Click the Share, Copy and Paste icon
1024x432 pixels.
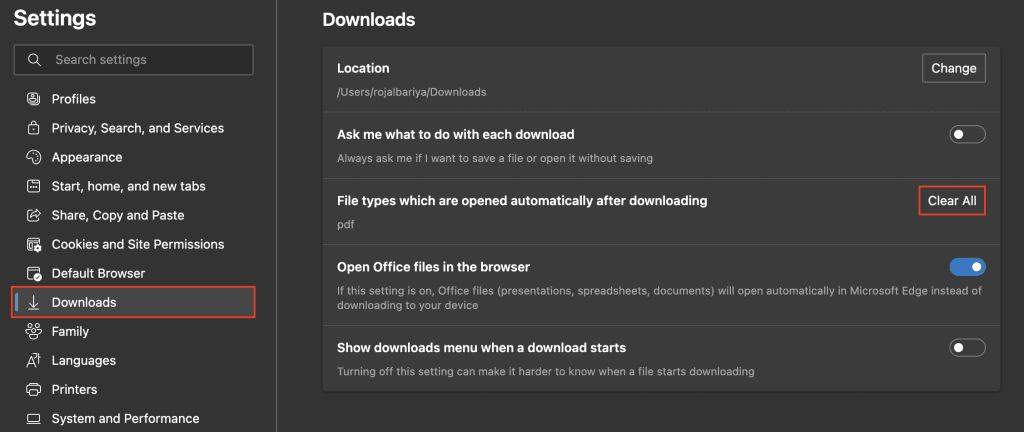pyautogui.click(x=33, y=215)
